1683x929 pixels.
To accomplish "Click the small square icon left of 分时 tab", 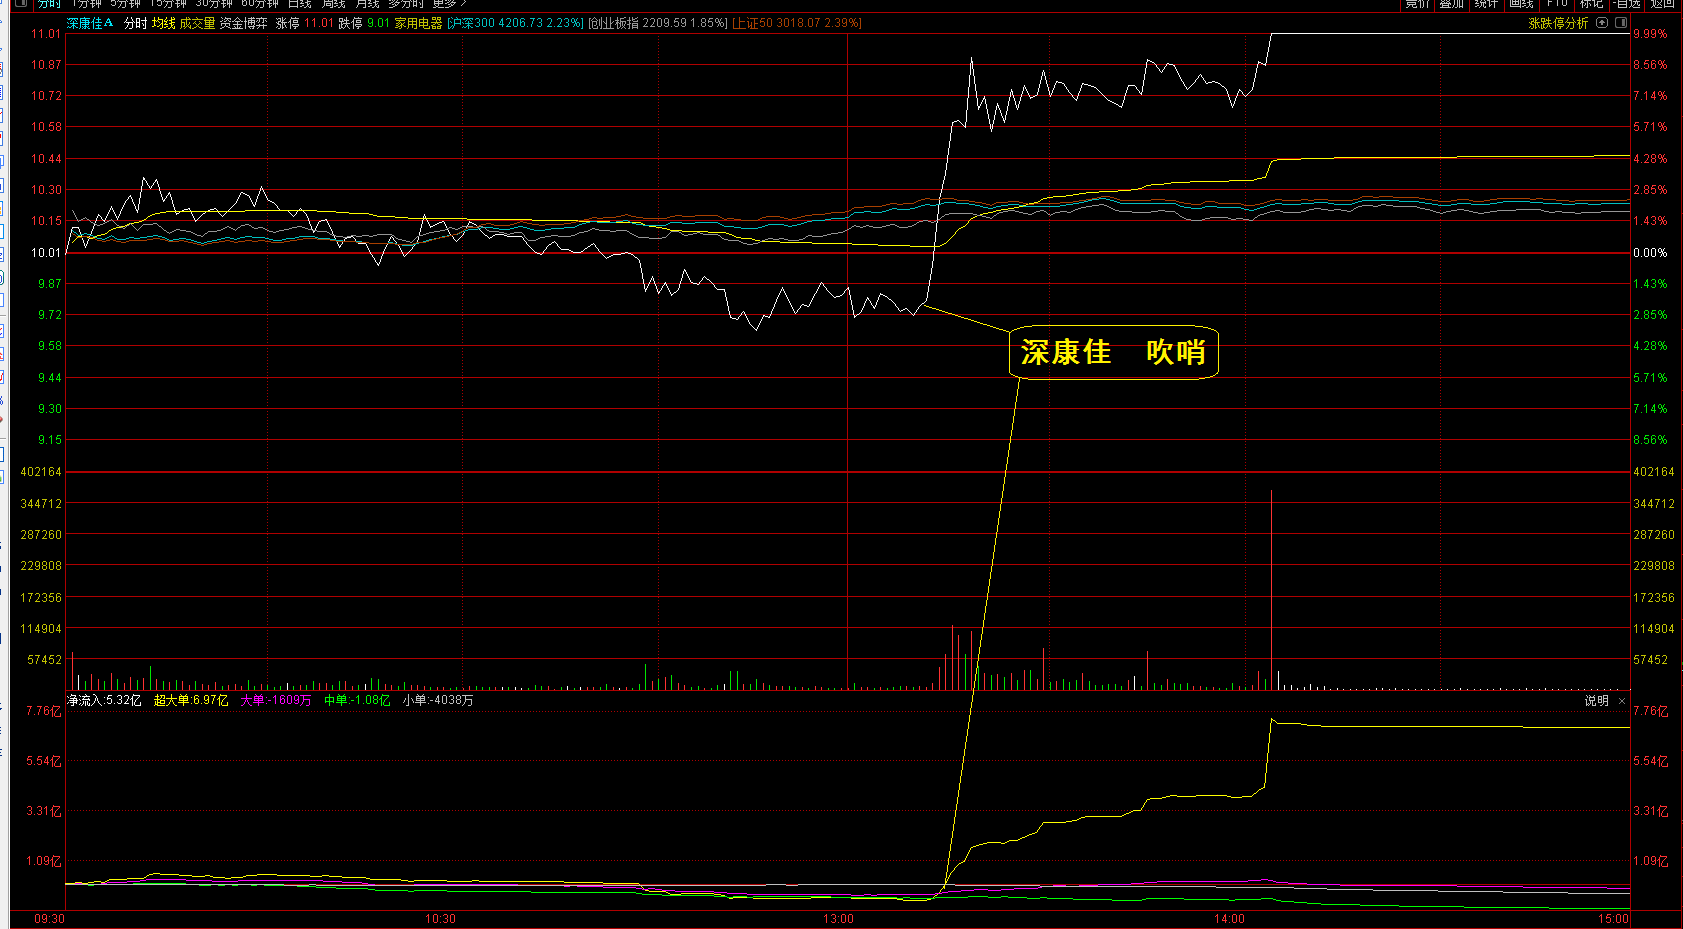I will point(20,4).
